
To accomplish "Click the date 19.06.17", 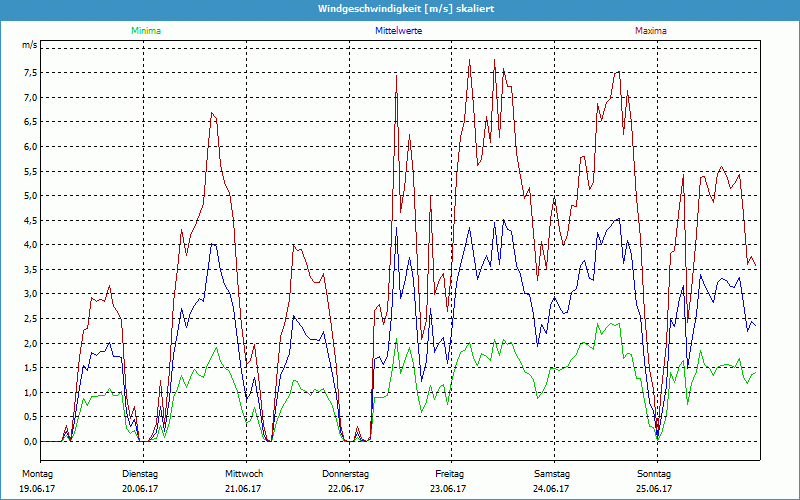I will point(37,489).
